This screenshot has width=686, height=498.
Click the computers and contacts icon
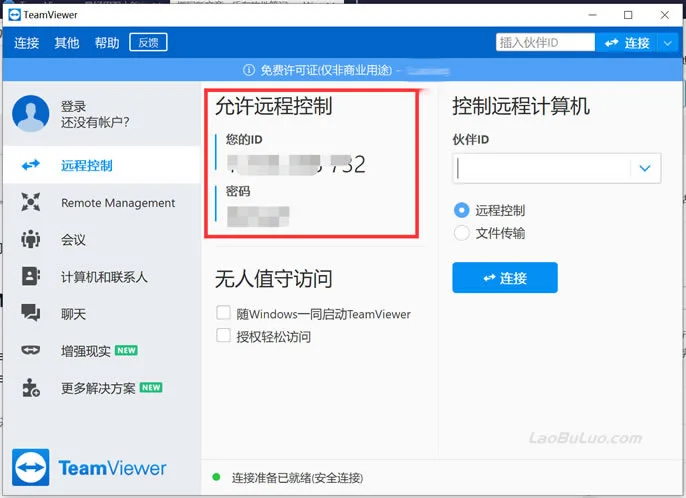[x=31, y=276]
